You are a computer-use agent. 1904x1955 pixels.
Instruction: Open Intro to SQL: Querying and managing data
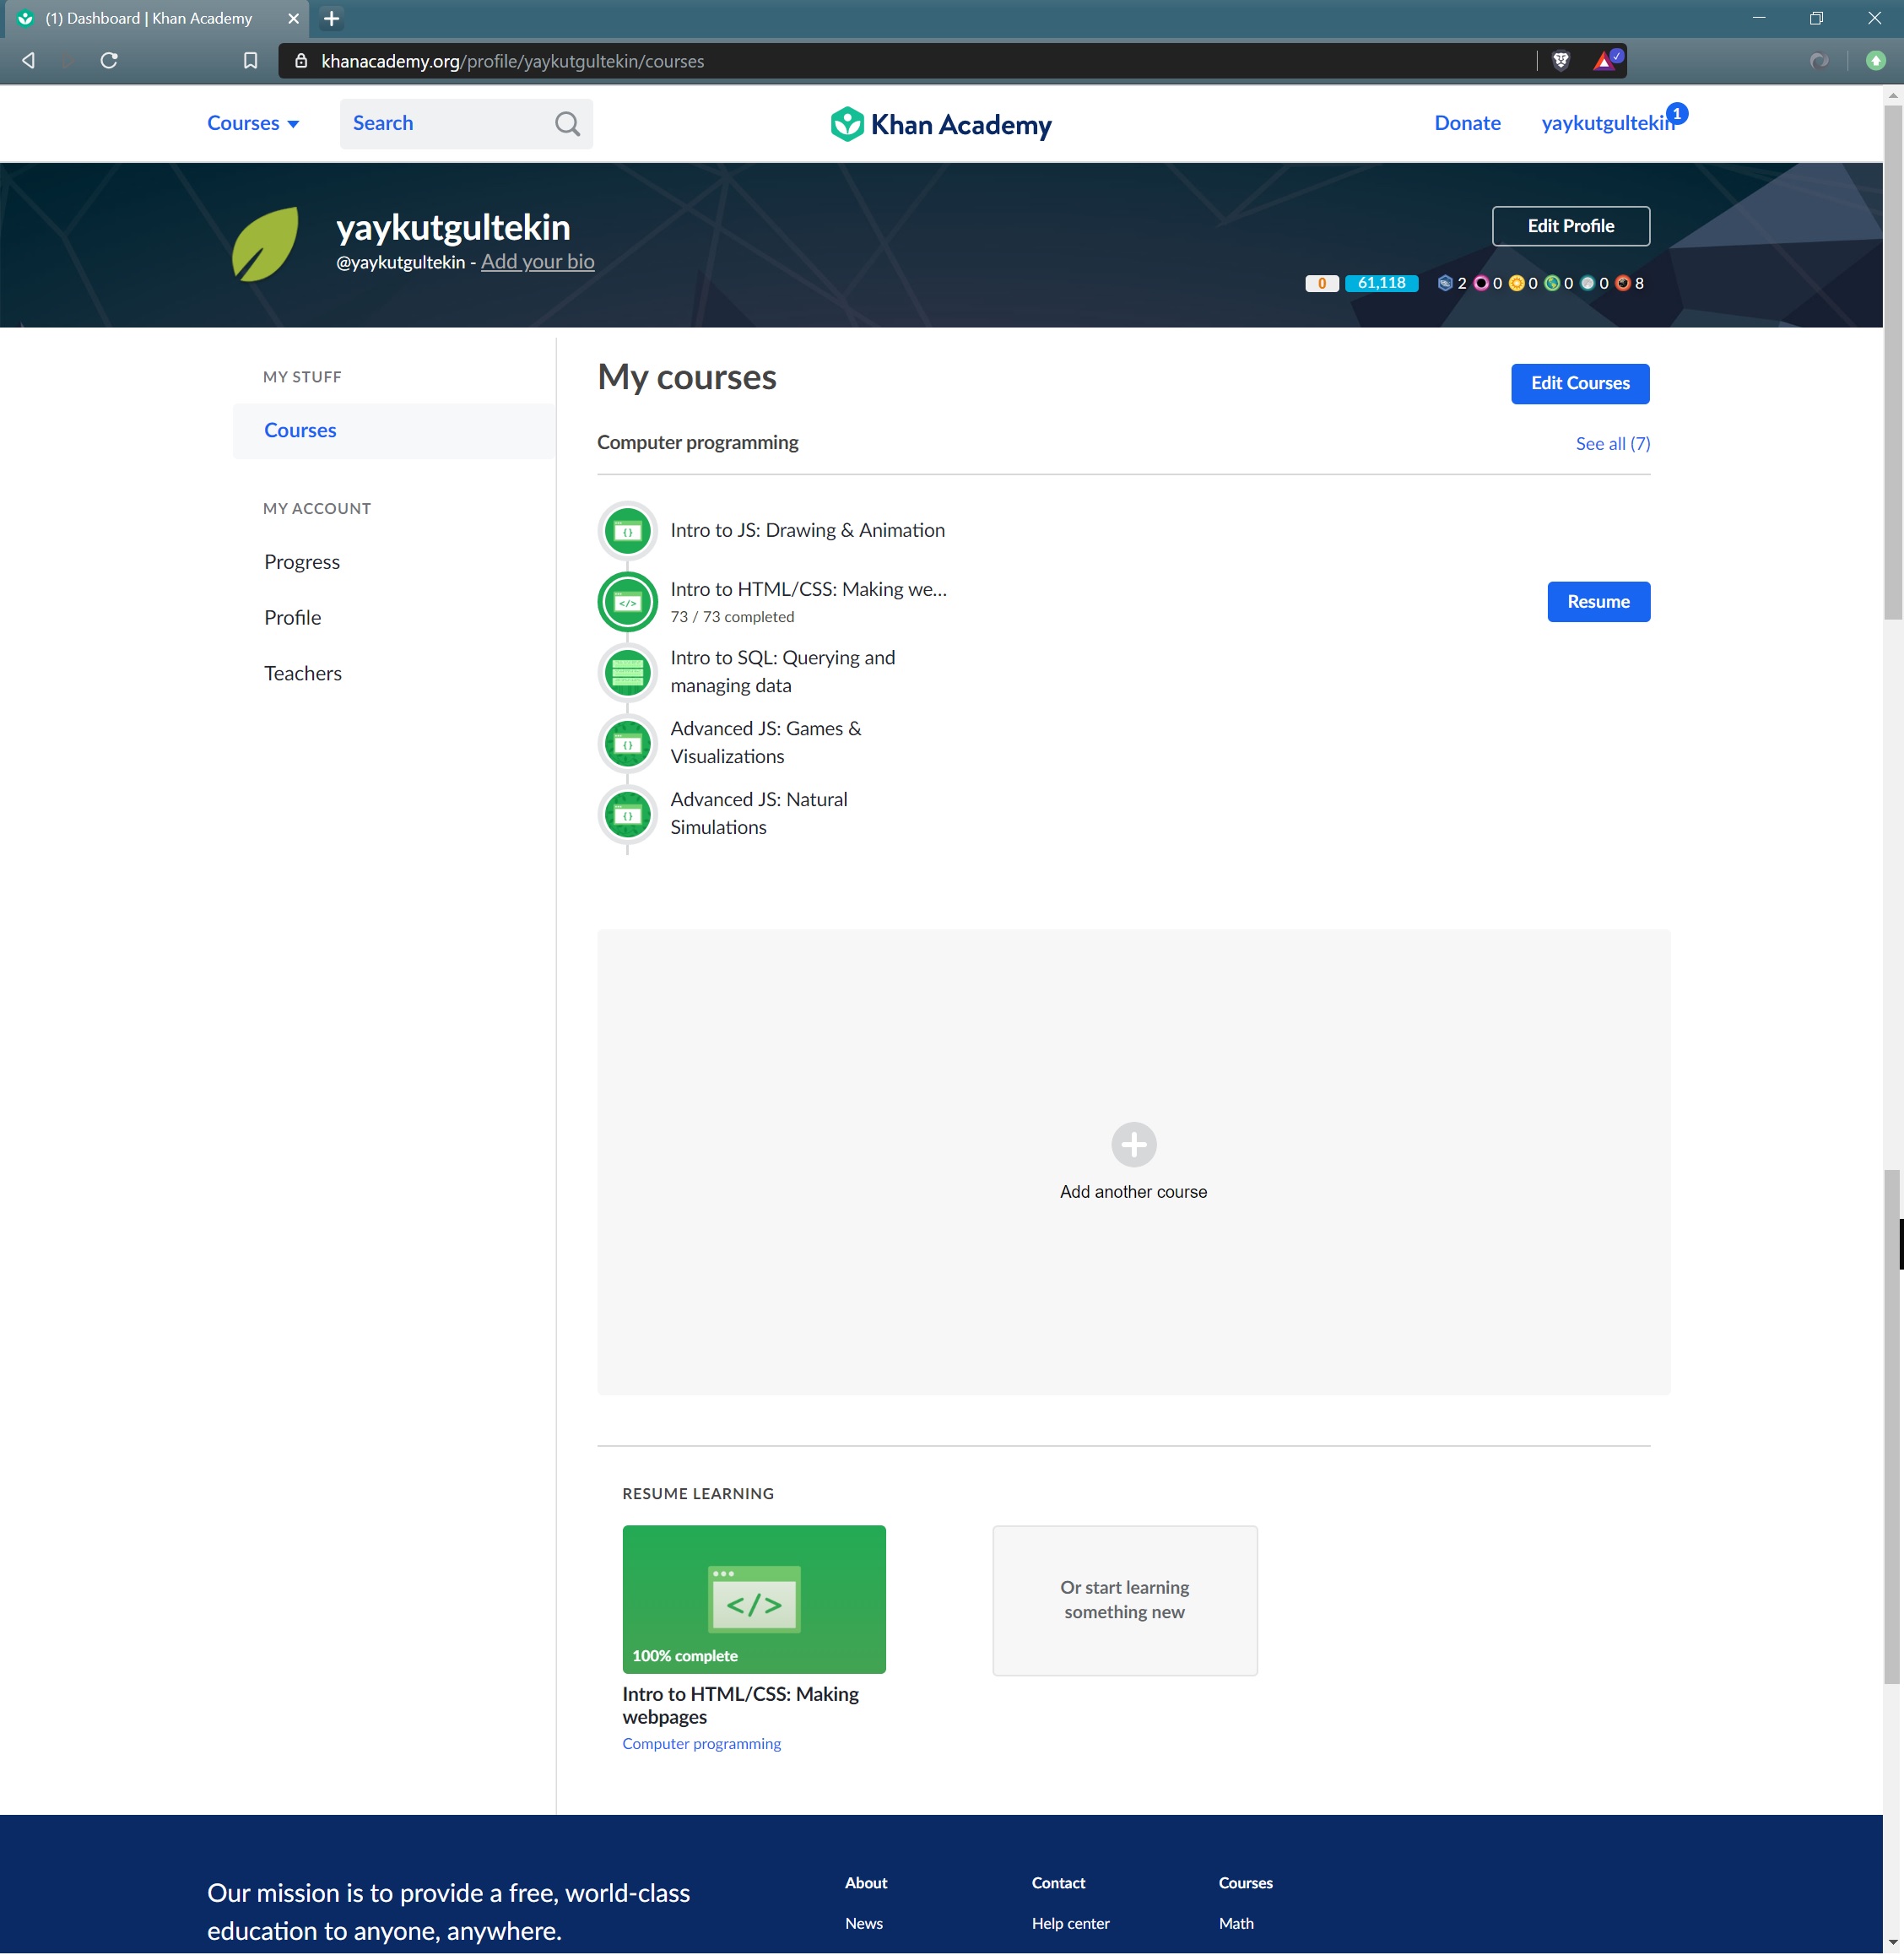(x=782, y=672)
